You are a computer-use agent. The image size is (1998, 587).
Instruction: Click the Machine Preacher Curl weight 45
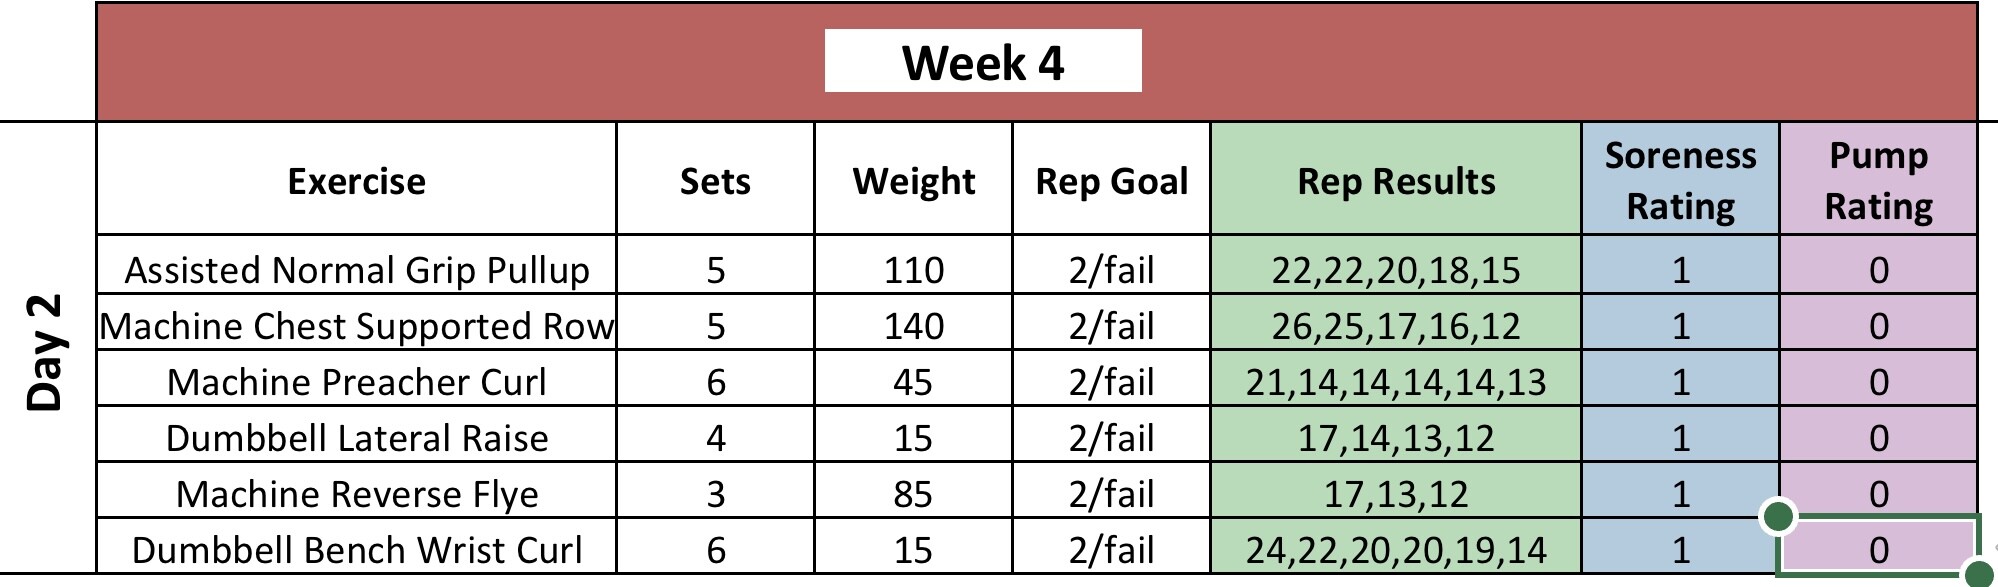(x=913, y=382)
